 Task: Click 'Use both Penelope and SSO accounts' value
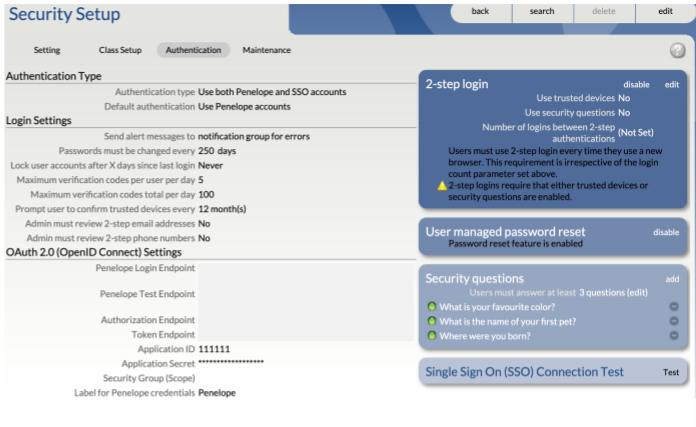click(272, 92)
